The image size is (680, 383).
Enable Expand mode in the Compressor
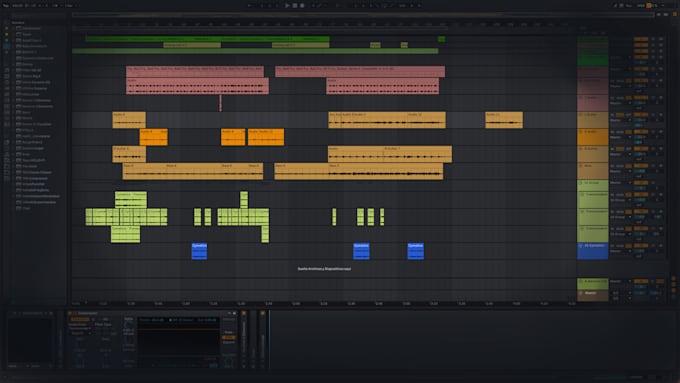coord(229,342)
